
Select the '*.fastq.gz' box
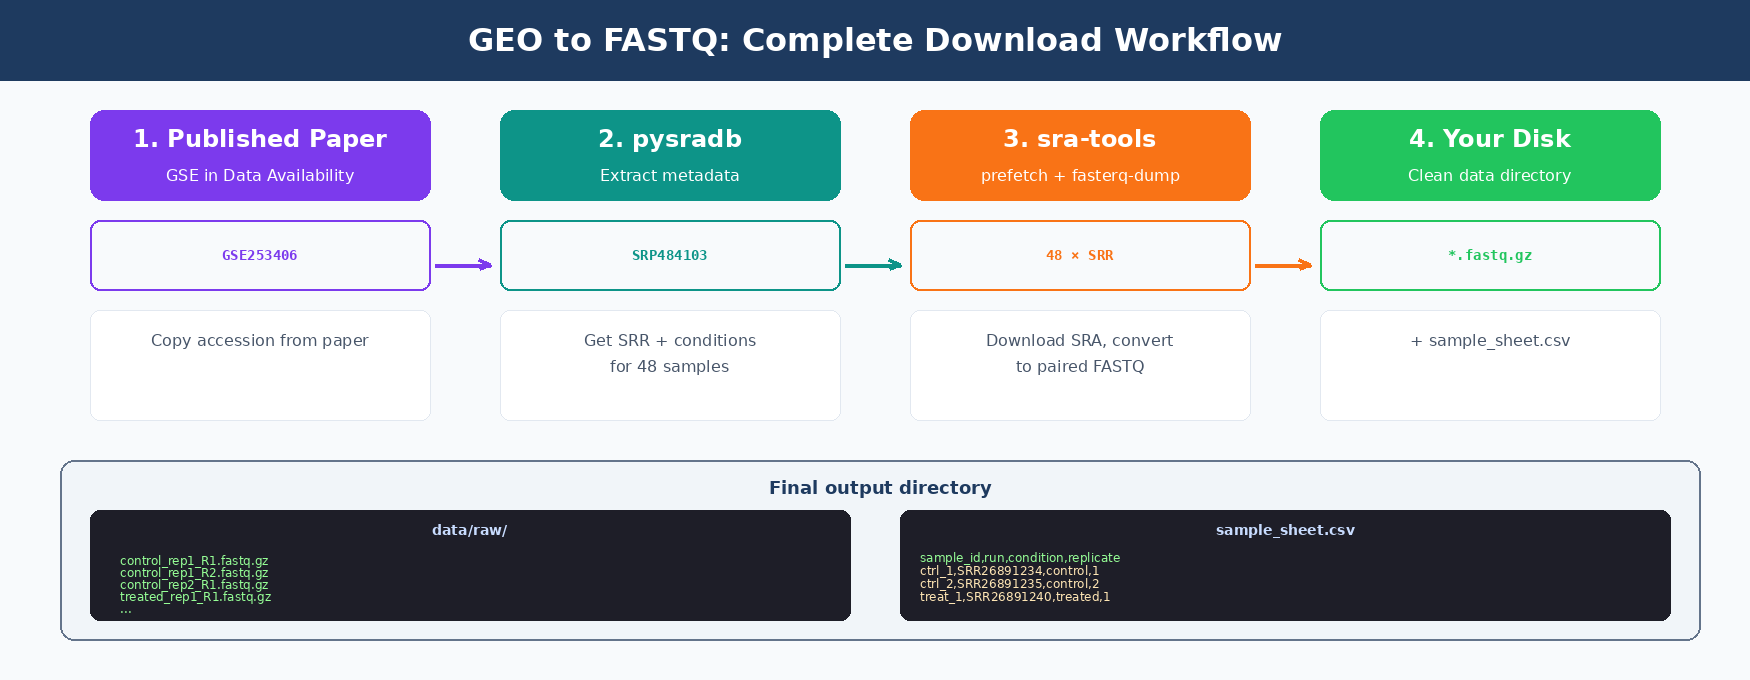click(x=1490, y=255)
